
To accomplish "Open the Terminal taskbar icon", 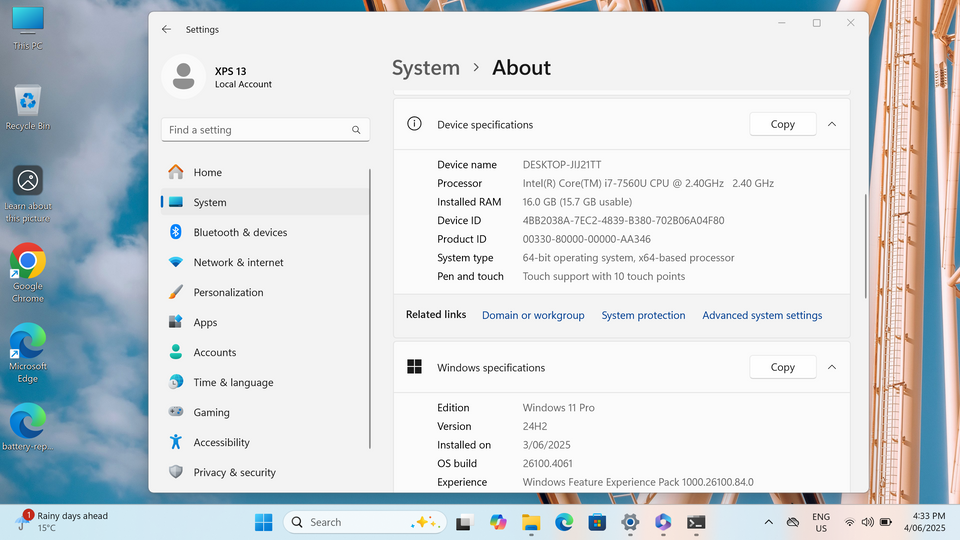I will click(x=696, y=522).
